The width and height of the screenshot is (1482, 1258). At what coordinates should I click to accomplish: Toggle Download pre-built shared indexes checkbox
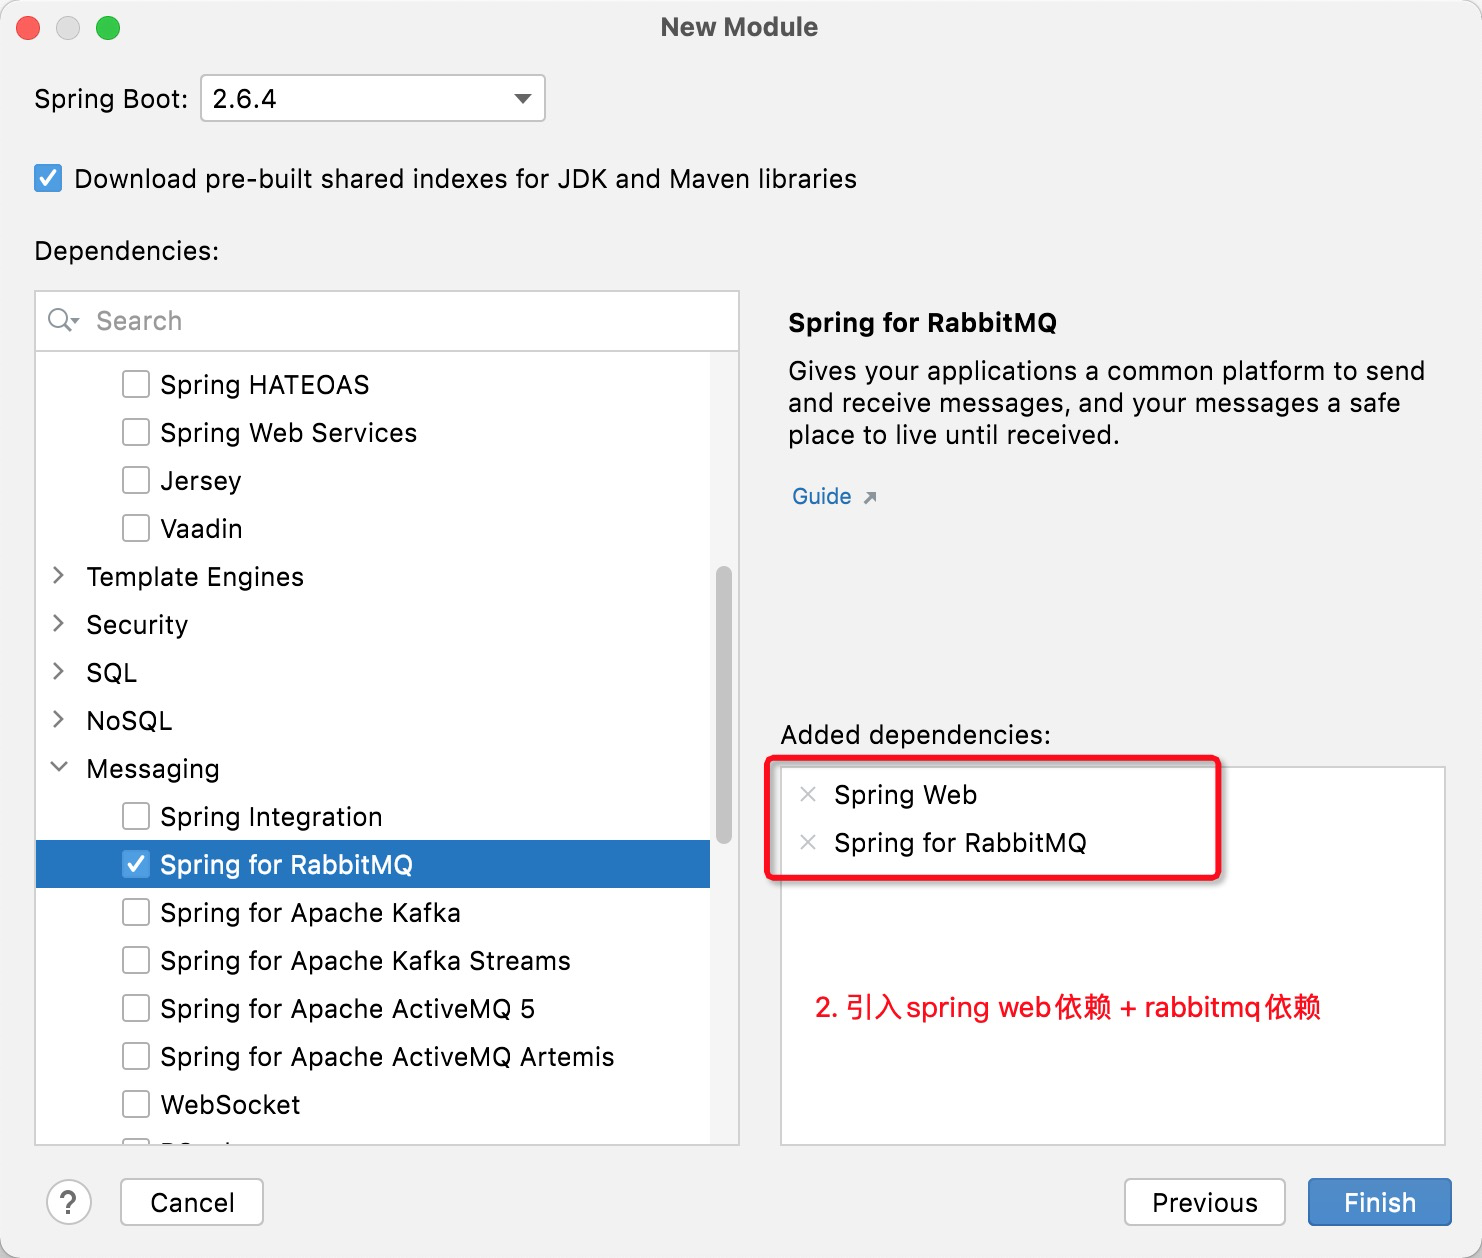48,178
